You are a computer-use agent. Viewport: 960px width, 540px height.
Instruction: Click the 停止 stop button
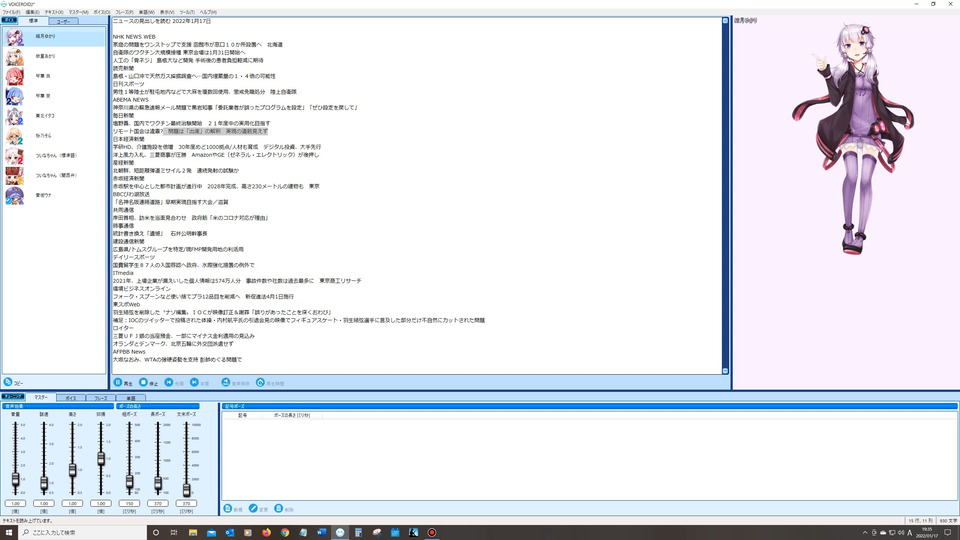pyautogui.click(x=143, y=382)
